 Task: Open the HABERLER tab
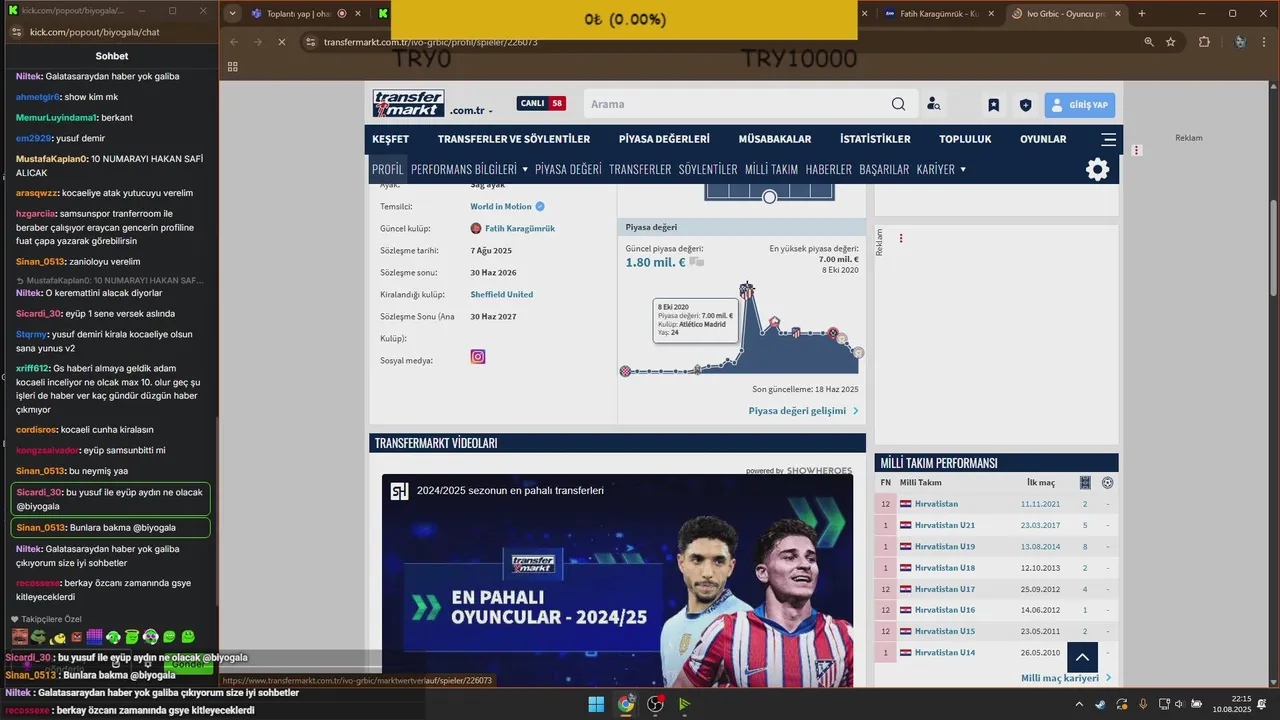coord(829,169)
